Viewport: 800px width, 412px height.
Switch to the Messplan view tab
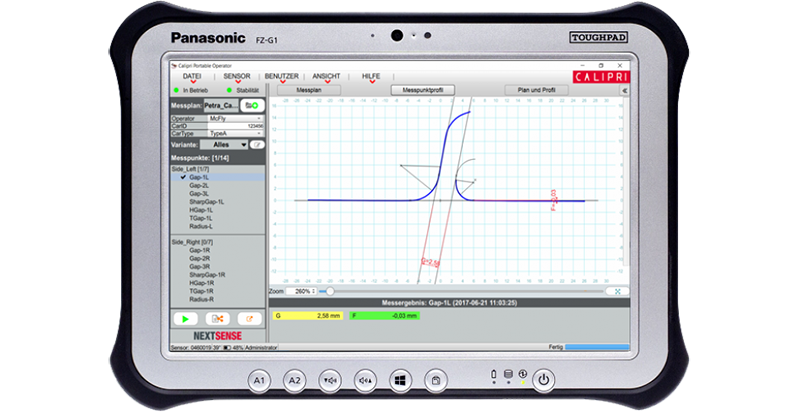309,90
